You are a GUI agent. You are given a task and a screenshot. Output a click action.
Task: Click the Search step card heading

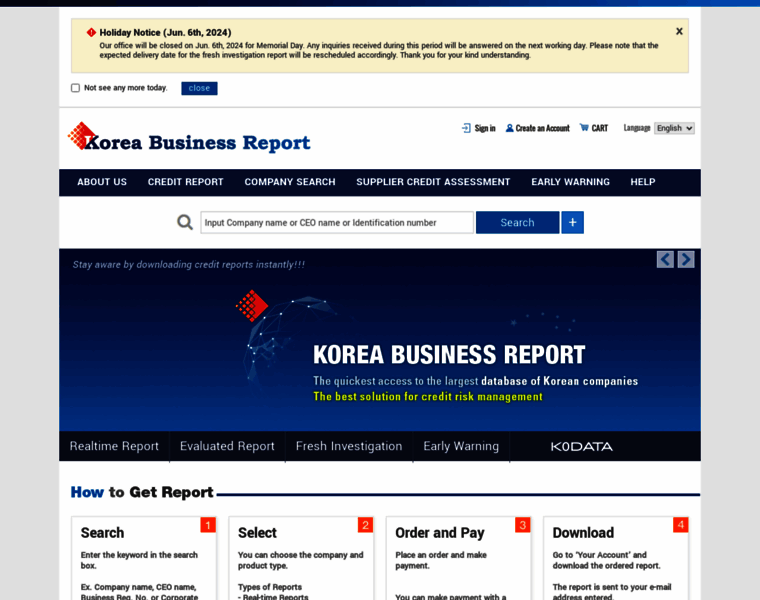[102, 533]
